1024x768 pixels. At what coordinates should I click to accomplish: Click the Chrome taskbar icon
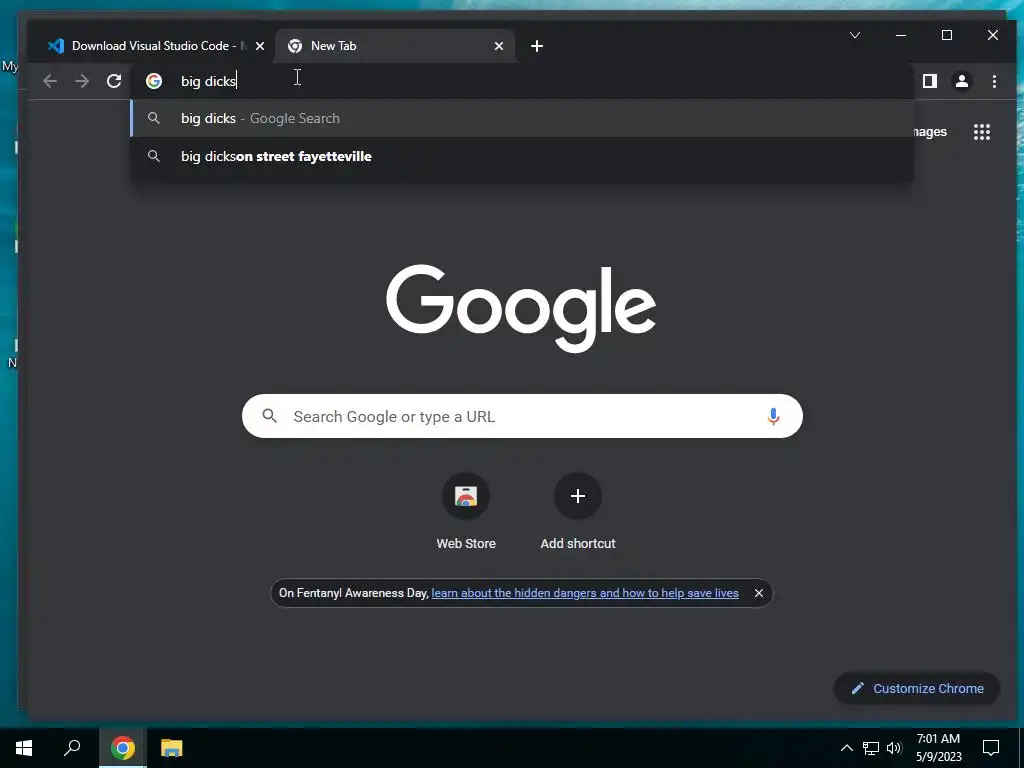click(123, 748)
